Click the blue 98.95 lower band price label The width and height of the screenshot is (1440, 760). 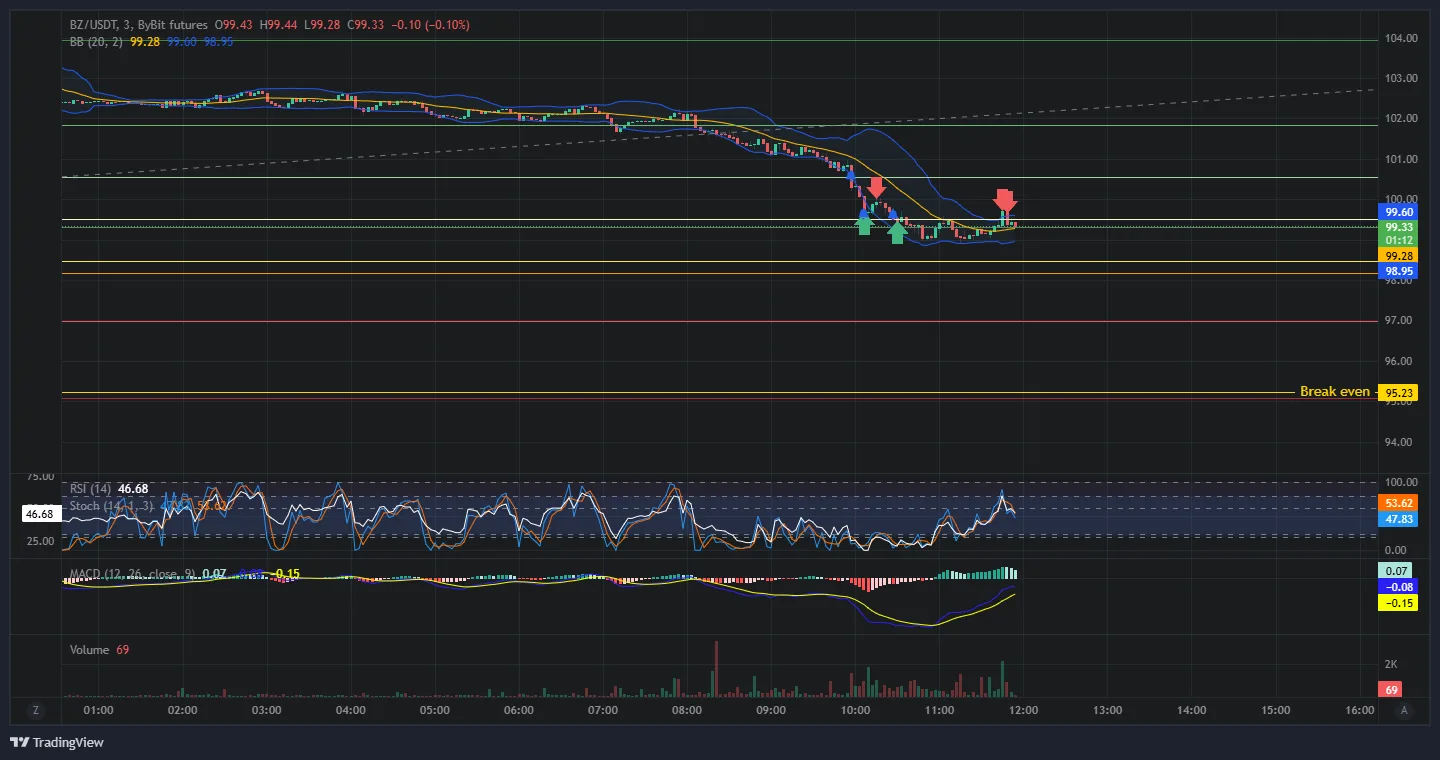1397,271
